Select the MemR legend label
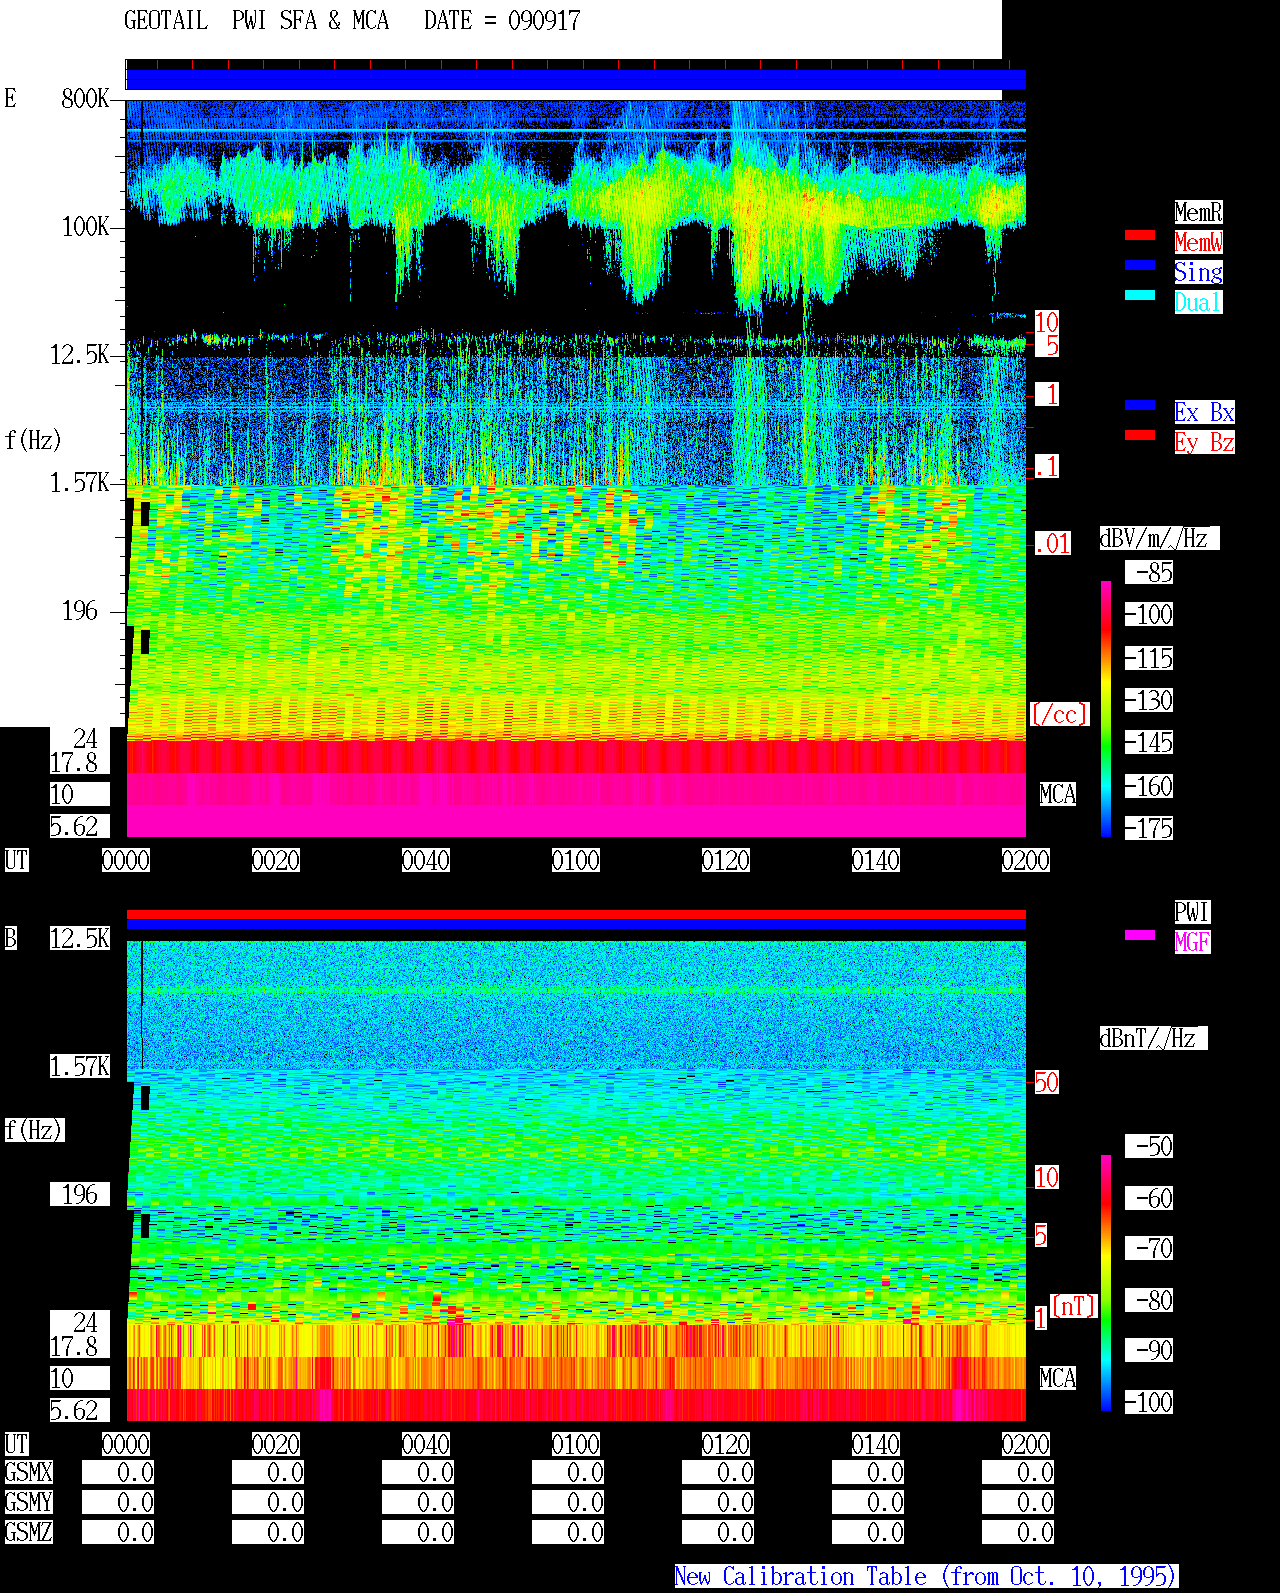Image resolution: width=1280 pixels, height=1593 pixels. (x=1198, y=212)
